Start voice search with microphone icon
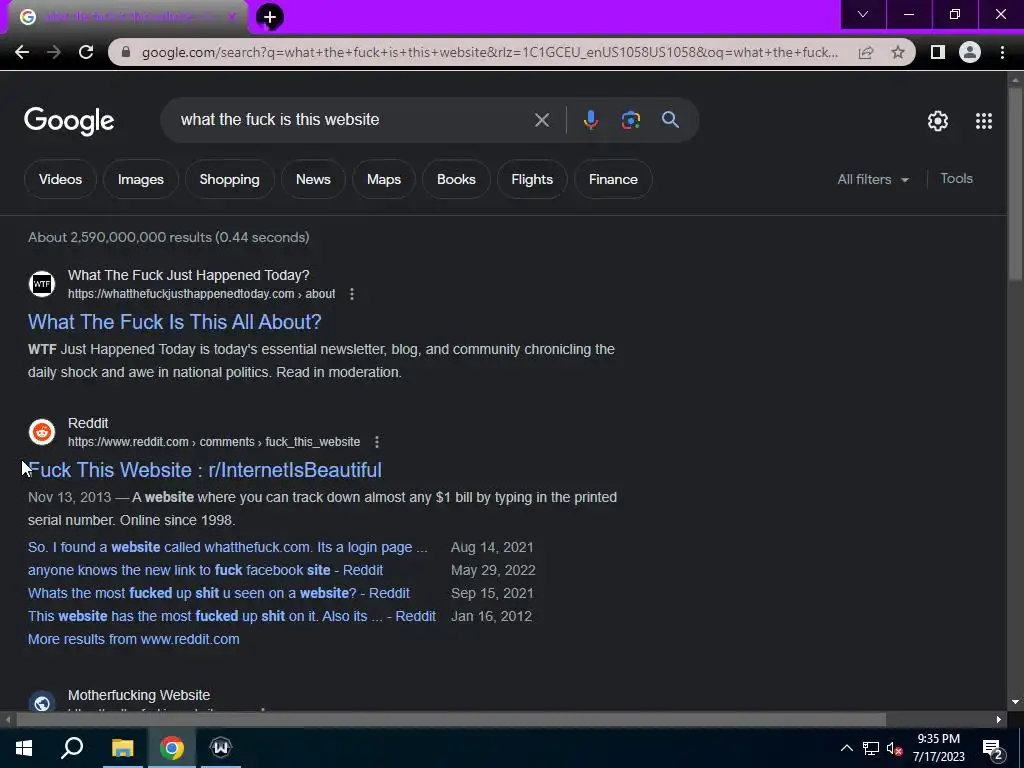1024x768 pixels. tap(590, 120)
